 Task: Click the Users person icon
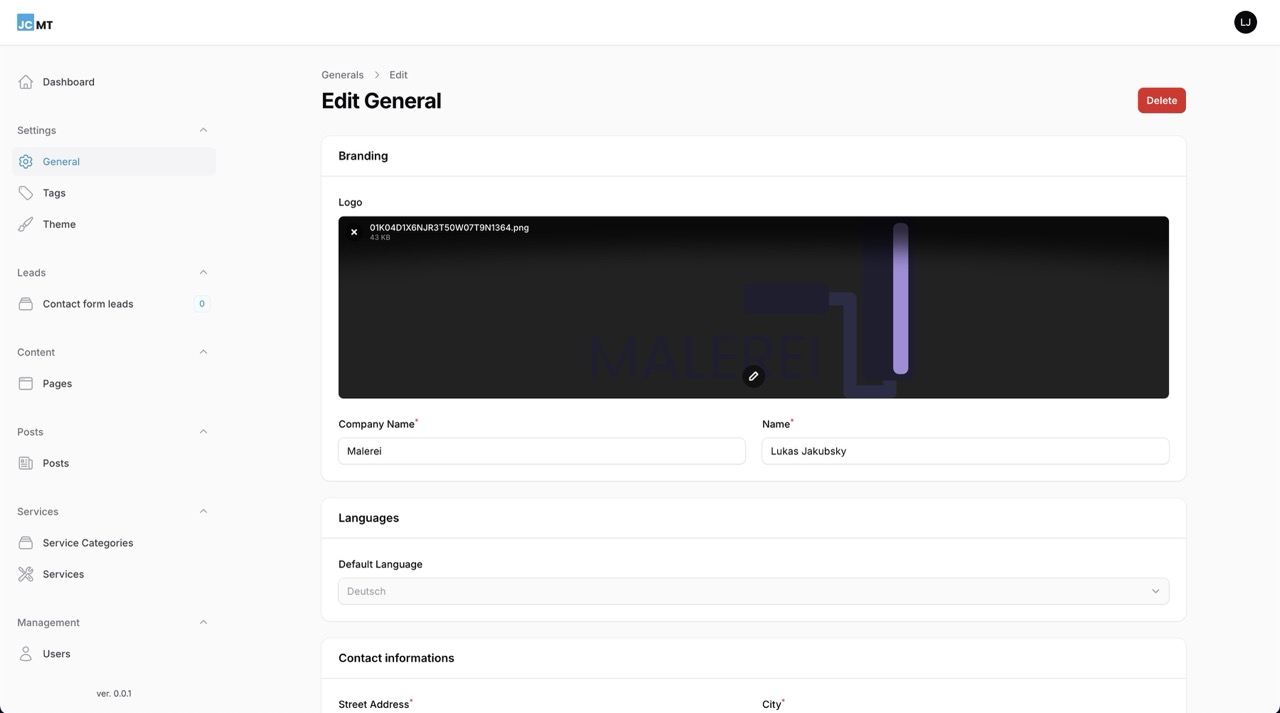pyautogui.click(x=25, y=653)
